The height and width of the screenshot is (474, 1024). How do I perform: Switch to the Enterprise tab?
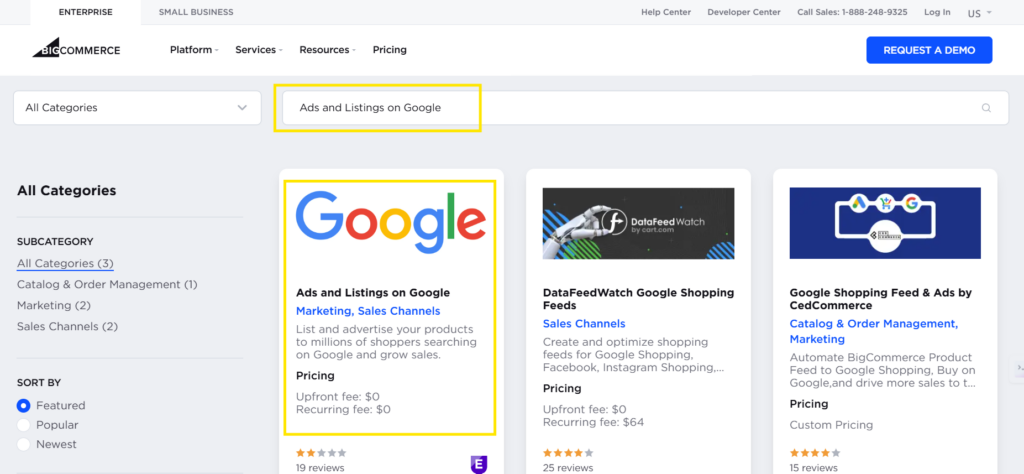point(85,12)
